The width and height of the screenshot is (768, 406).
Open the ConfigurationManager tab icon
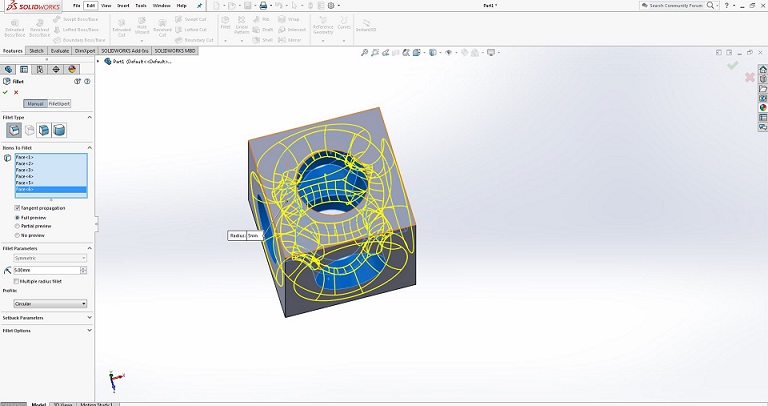(x=40, y=70)
